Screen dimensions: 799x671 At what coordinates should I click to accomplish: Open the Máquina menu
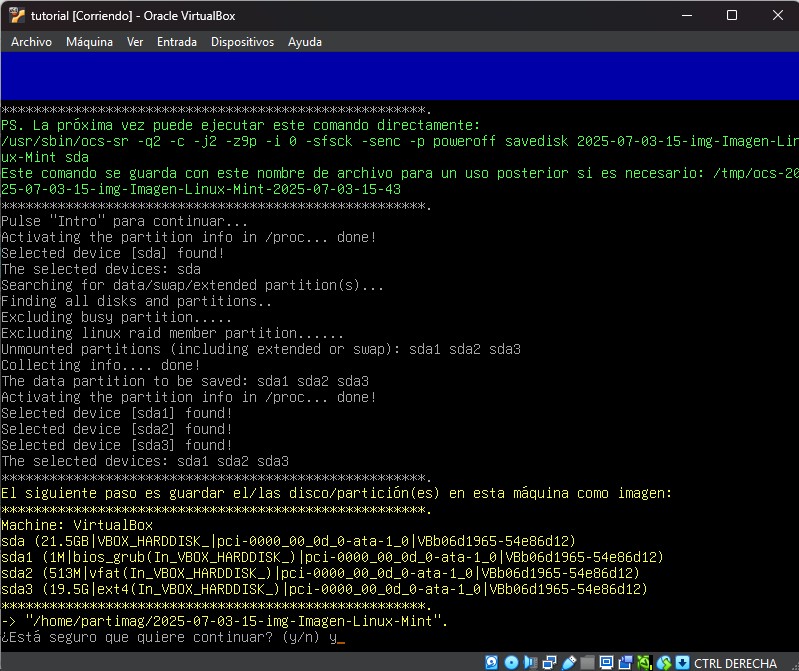[x=89, y=42]
